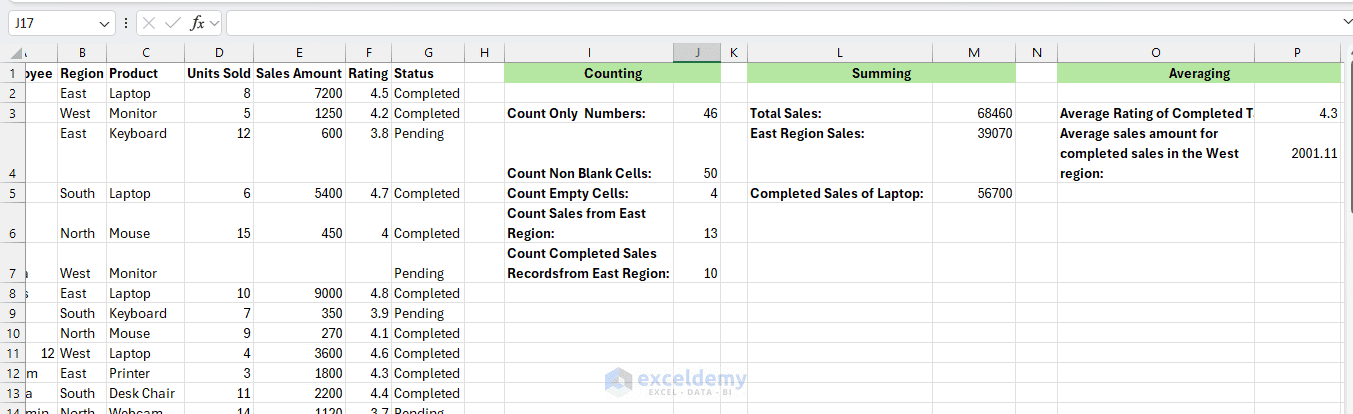Image resolution: width=1353 pixels, height=414 pixels.
Task: Click the average value 2001.11
Action: 1297,153
